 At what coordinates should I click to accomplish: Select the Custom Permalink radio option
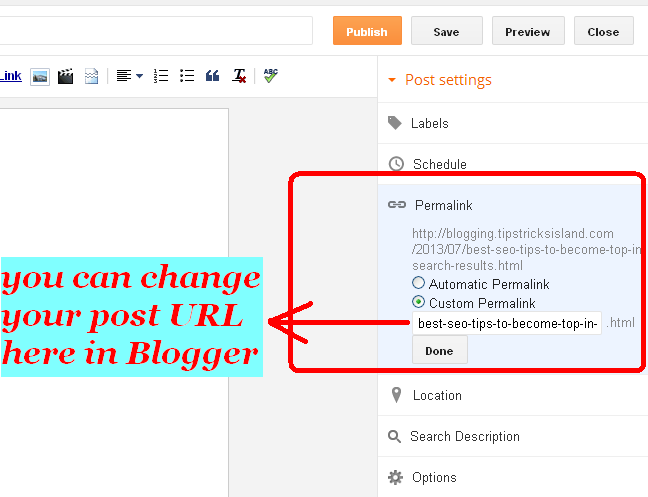(x=418, y=302)
